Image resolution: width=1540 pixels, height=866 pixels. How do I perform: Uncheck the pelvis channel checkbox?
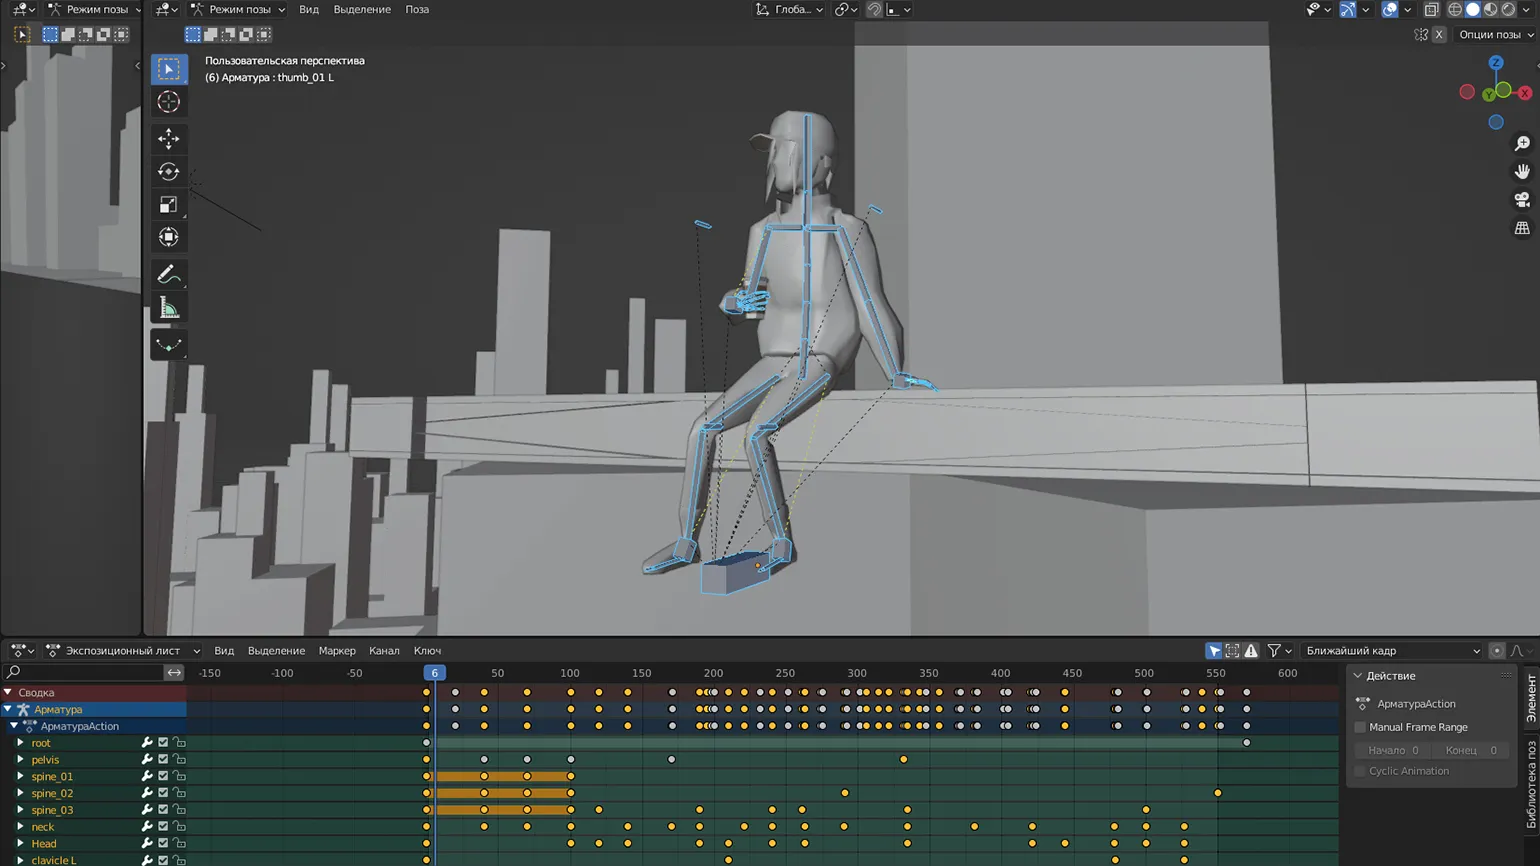163,760
